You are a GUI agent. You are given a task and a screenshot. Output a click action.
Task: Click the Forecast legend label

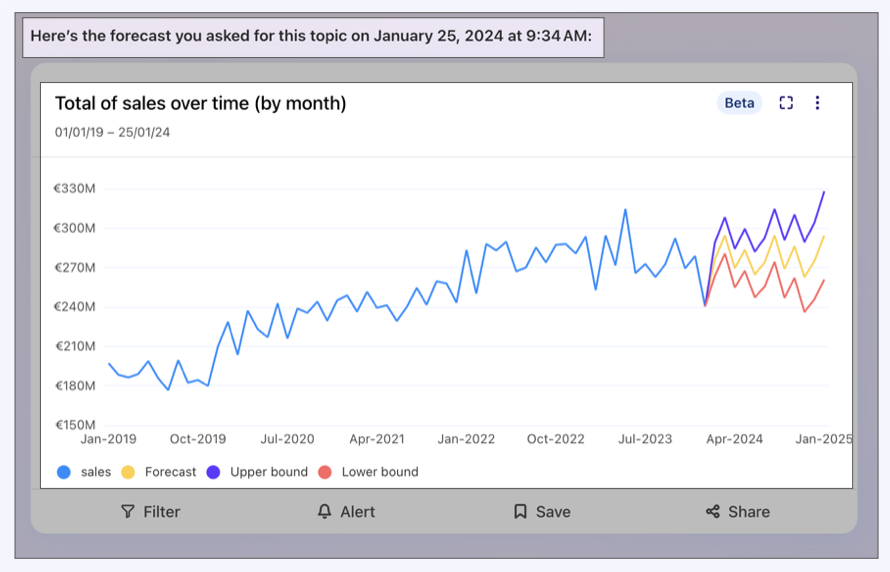coord(170,472)
